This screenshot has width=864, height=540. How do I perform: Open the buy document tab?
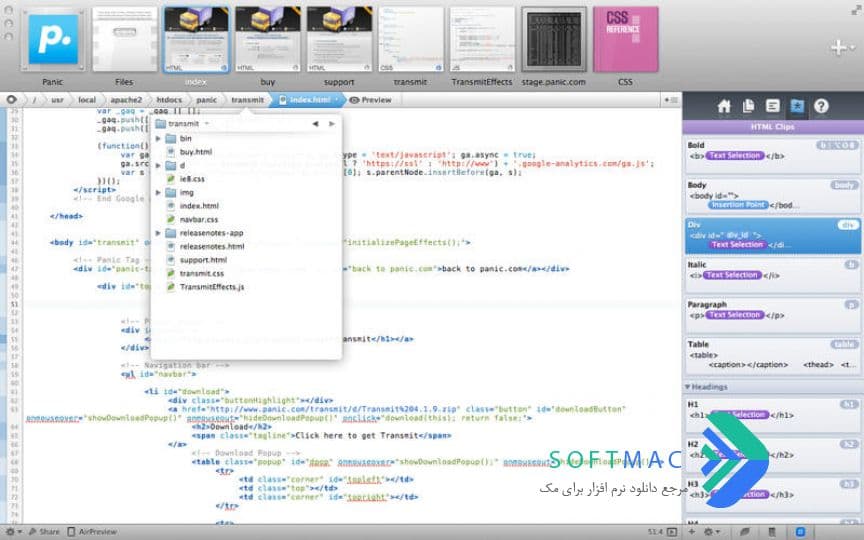tap(268, 40)
